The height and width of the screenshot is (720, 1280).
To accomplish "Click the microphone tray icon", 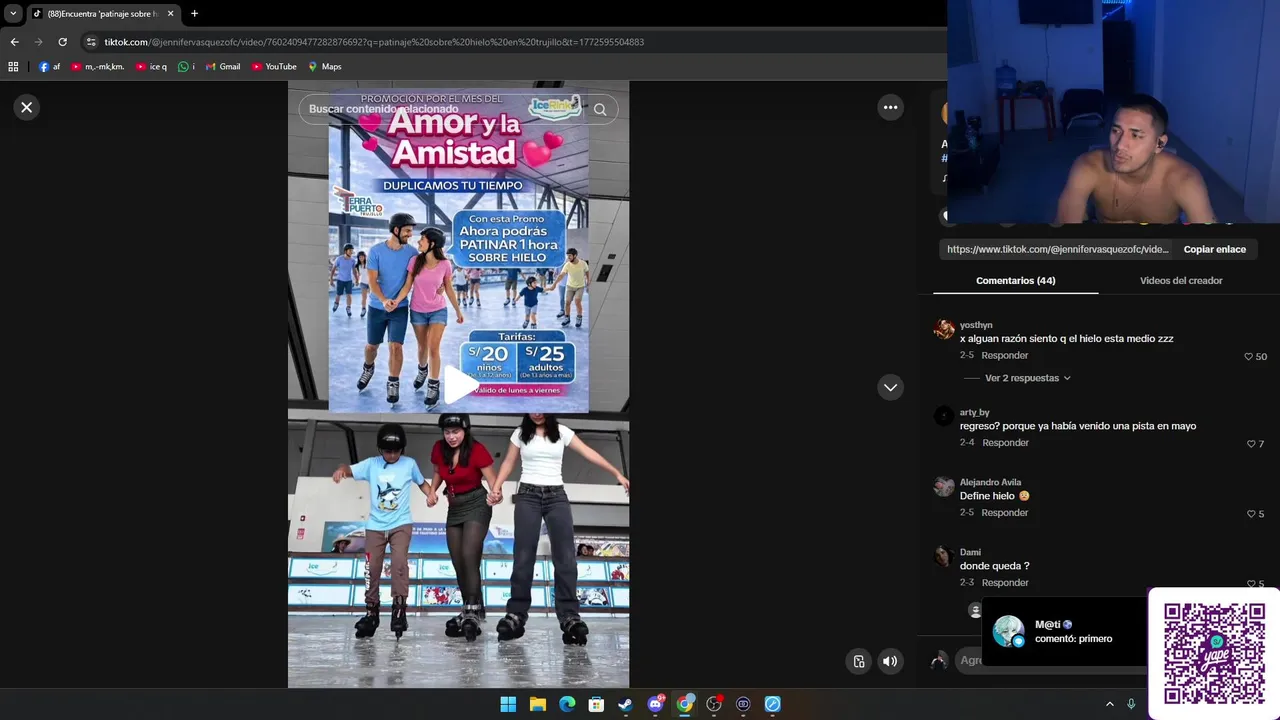I will point(1131,704).
